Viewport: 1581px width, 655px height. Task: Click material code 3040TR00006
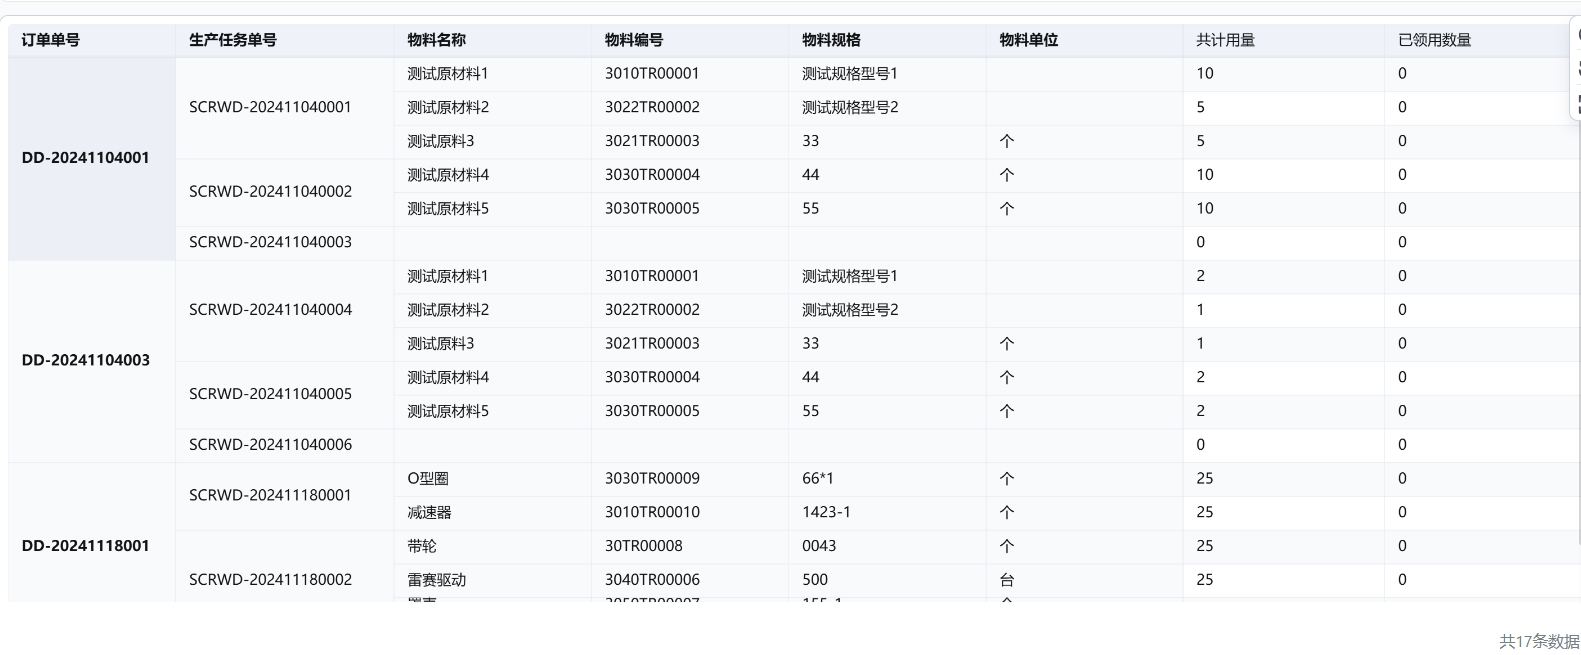(652, 580)
